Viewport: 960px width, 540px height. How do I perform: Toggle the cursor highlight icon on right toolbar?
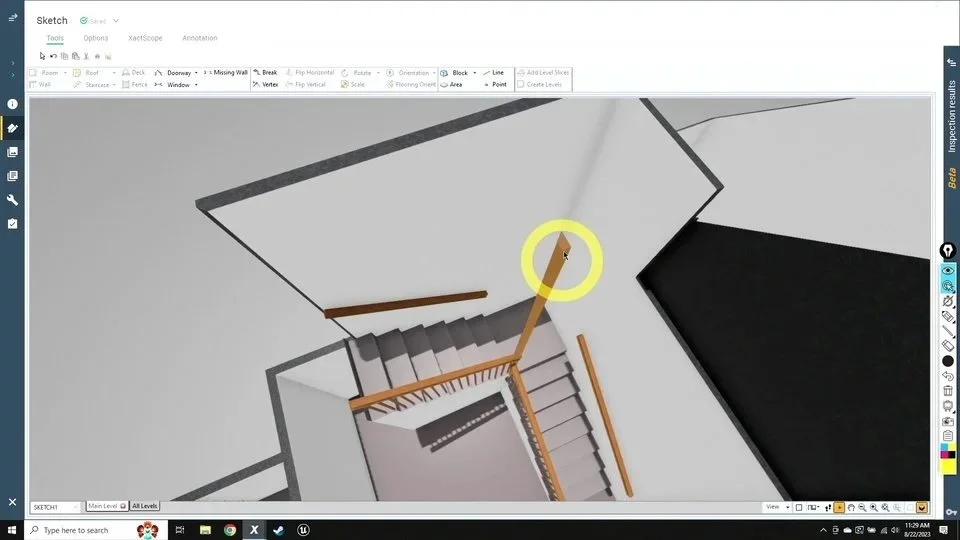click(x=948, y=285)
